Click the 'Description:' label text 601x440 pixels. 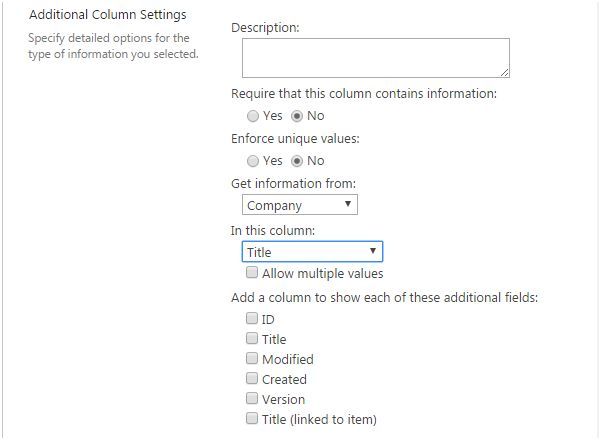tap(265, 27)
